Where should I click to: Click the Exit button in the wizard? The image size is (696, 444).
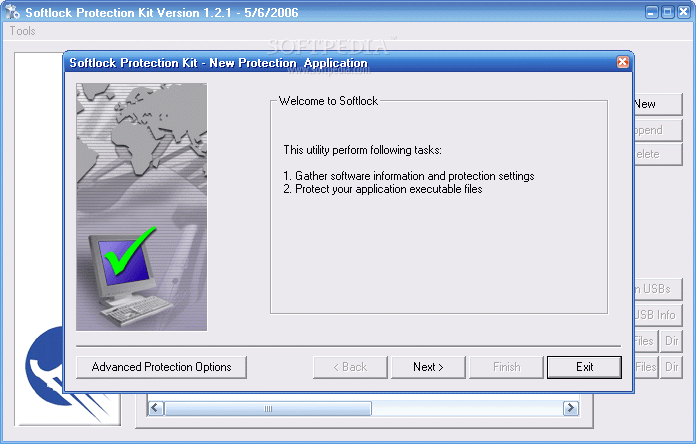point(584,367)
